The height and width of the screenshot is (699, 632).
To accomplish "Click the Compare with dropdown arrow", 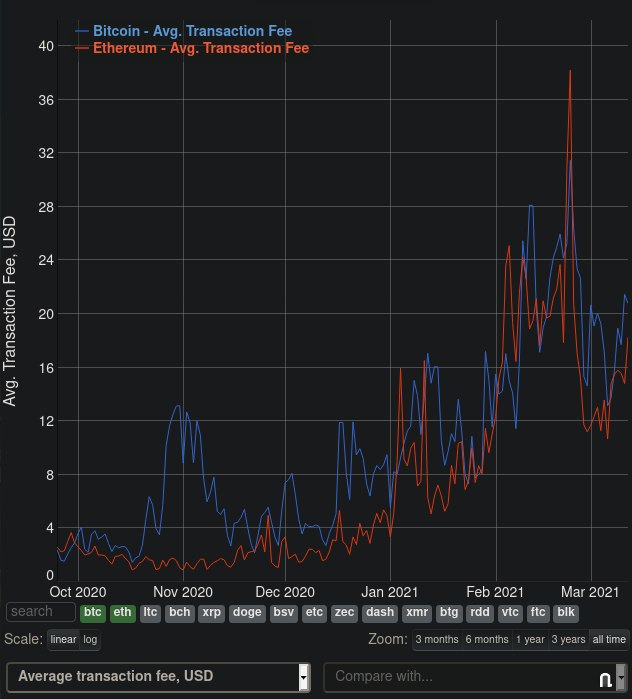I will click(621, 677).
